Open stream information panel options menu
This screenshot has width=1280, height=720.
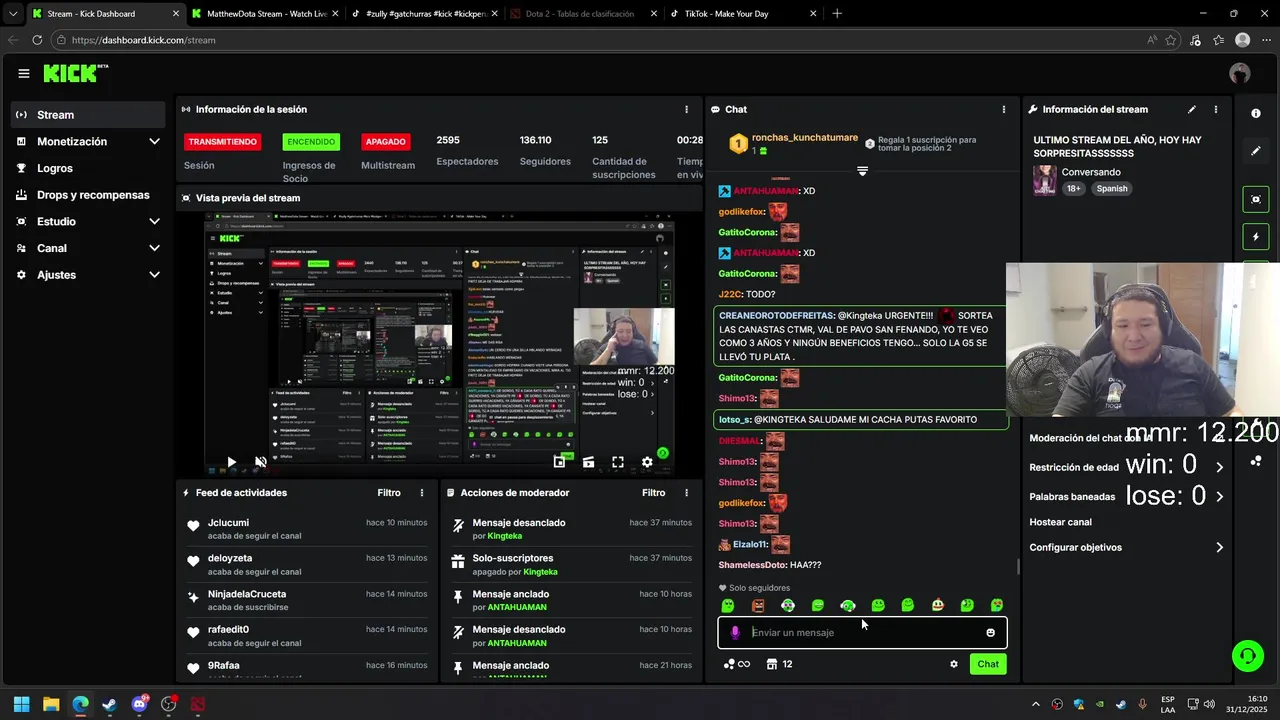point(1216,109)
